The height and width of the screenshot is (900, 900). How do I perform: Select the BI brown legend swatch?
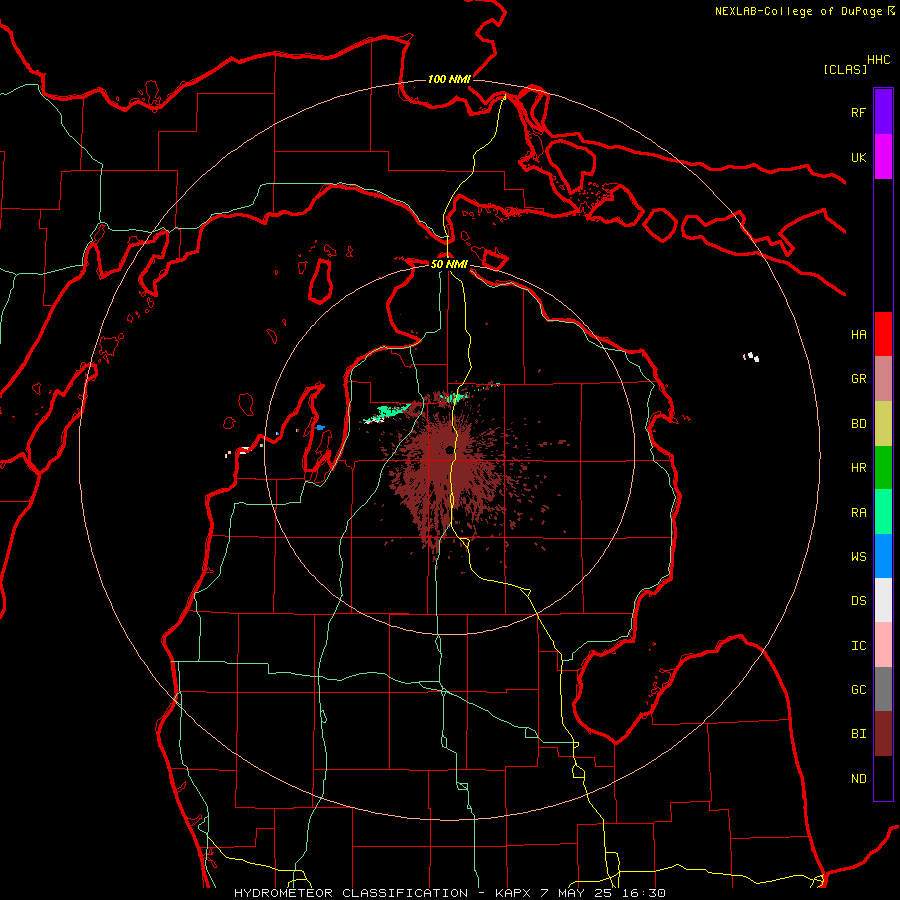(x=883, y=734)
